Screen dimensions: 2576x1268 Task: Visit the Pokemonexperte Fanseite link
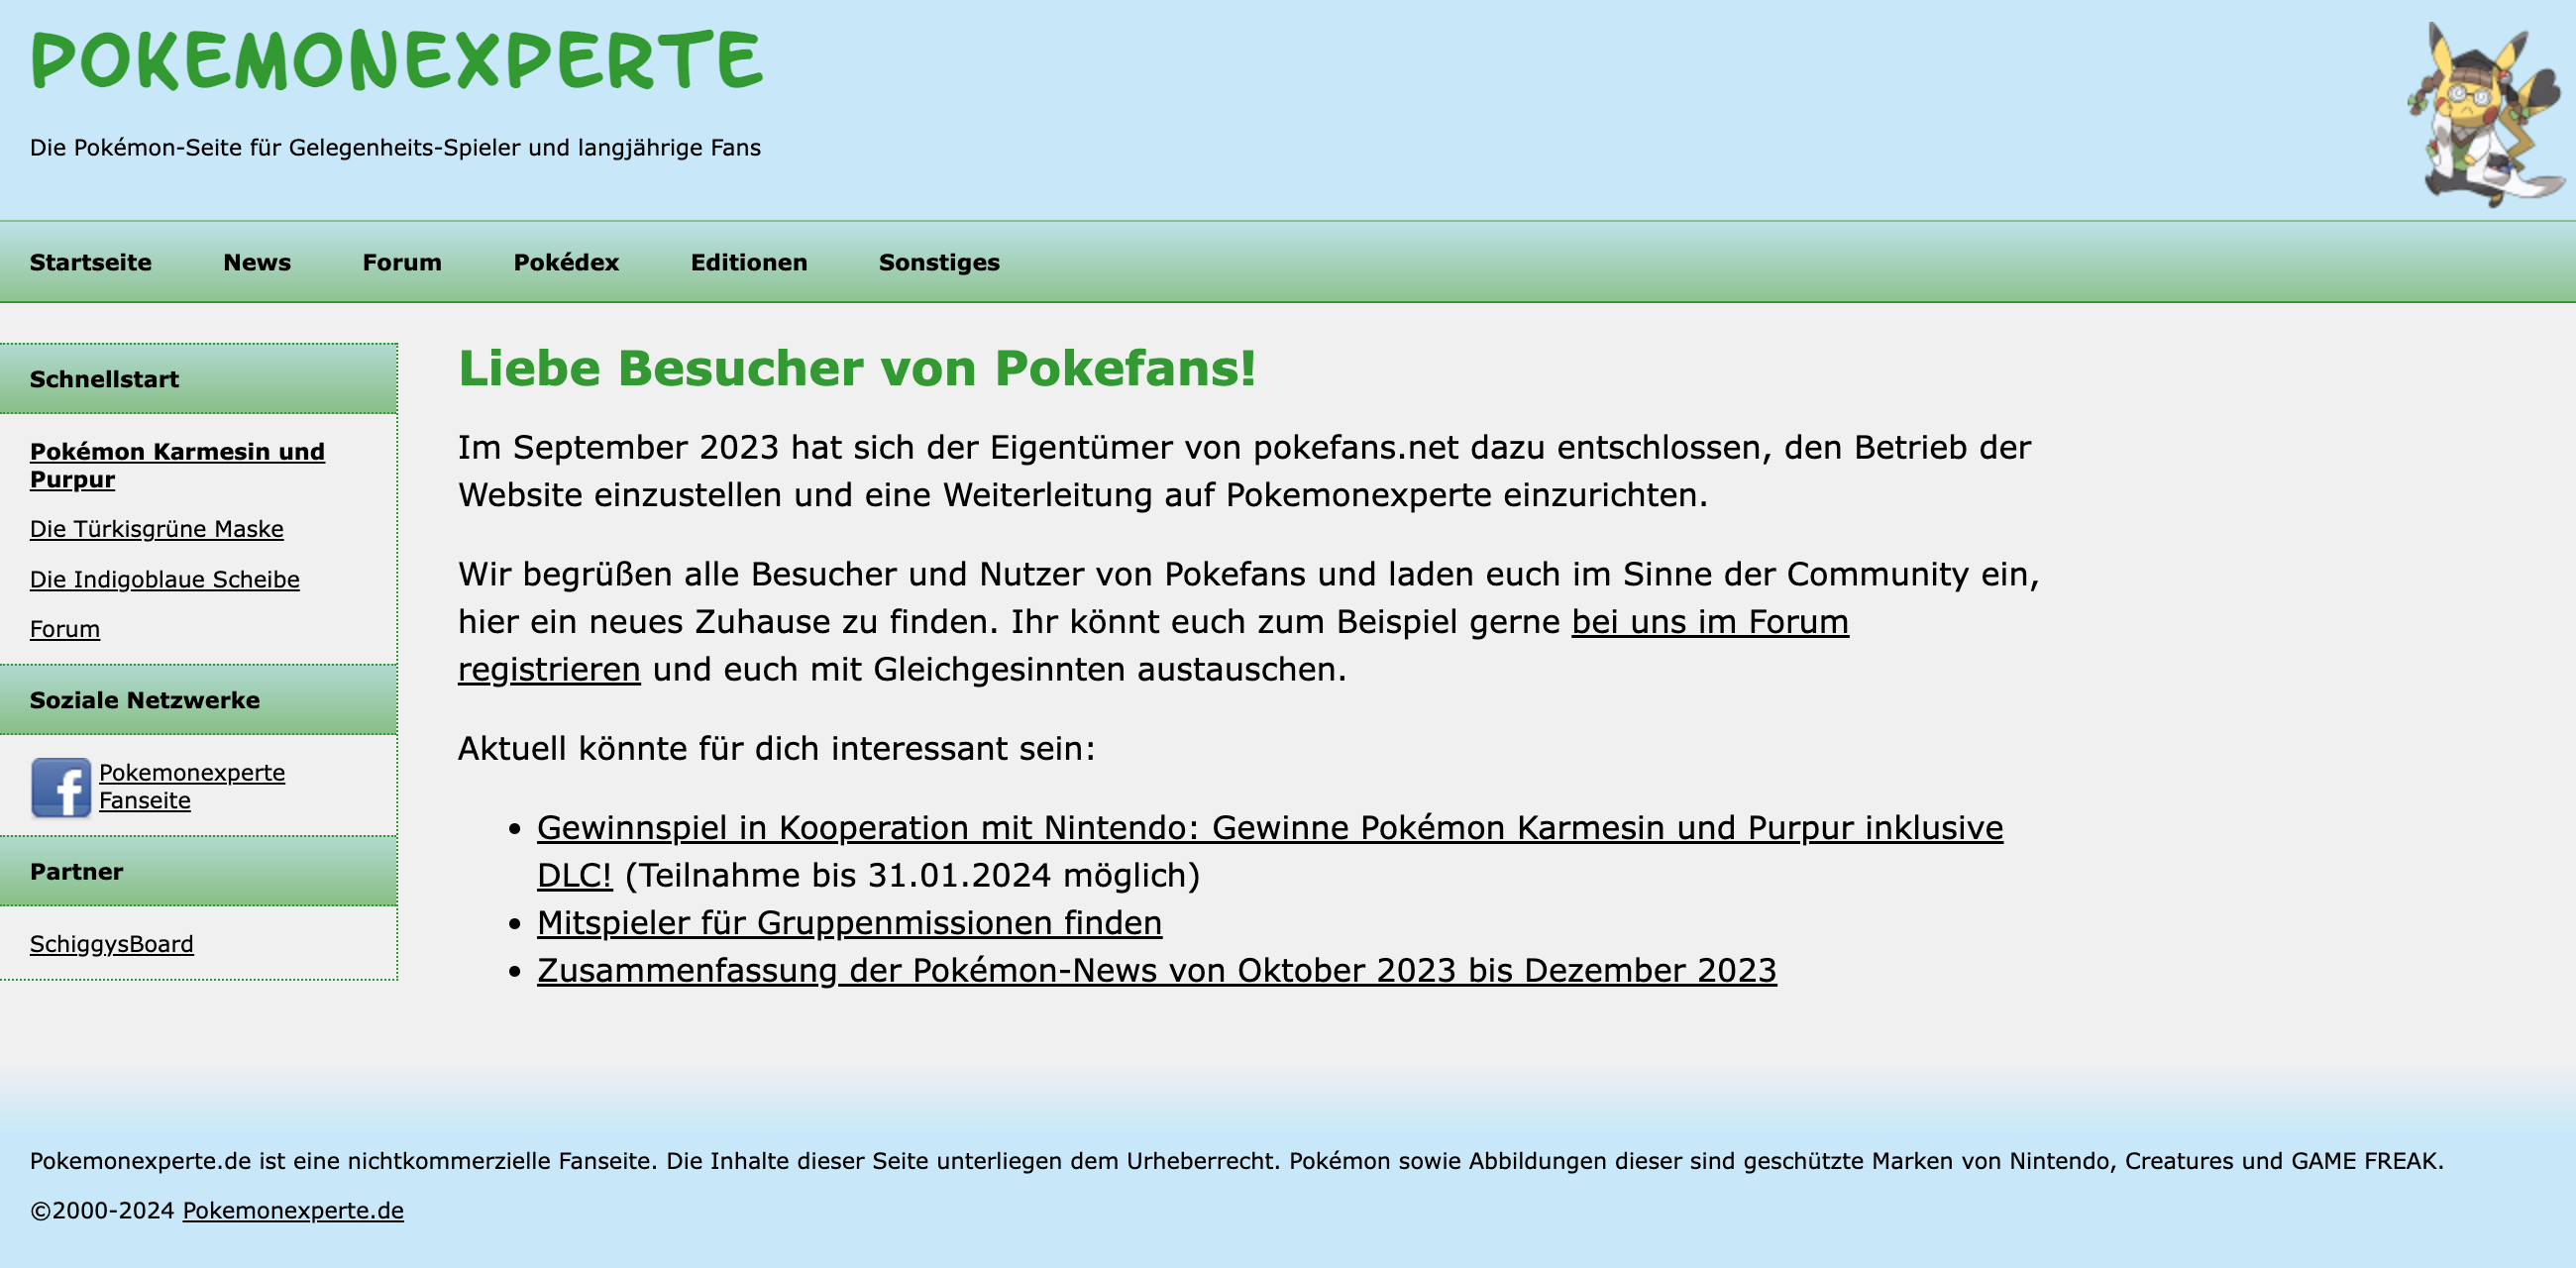pos(192,786)
